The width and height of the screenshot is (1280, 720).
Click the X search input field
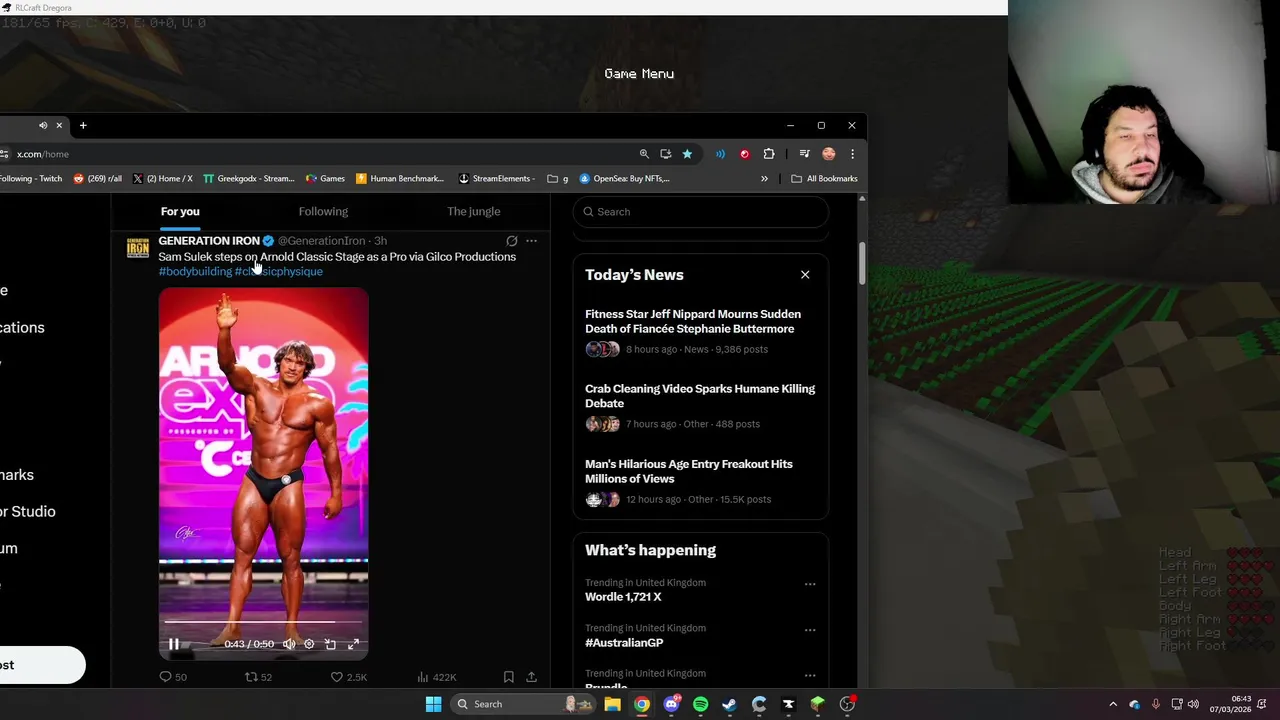coord(701,212)
